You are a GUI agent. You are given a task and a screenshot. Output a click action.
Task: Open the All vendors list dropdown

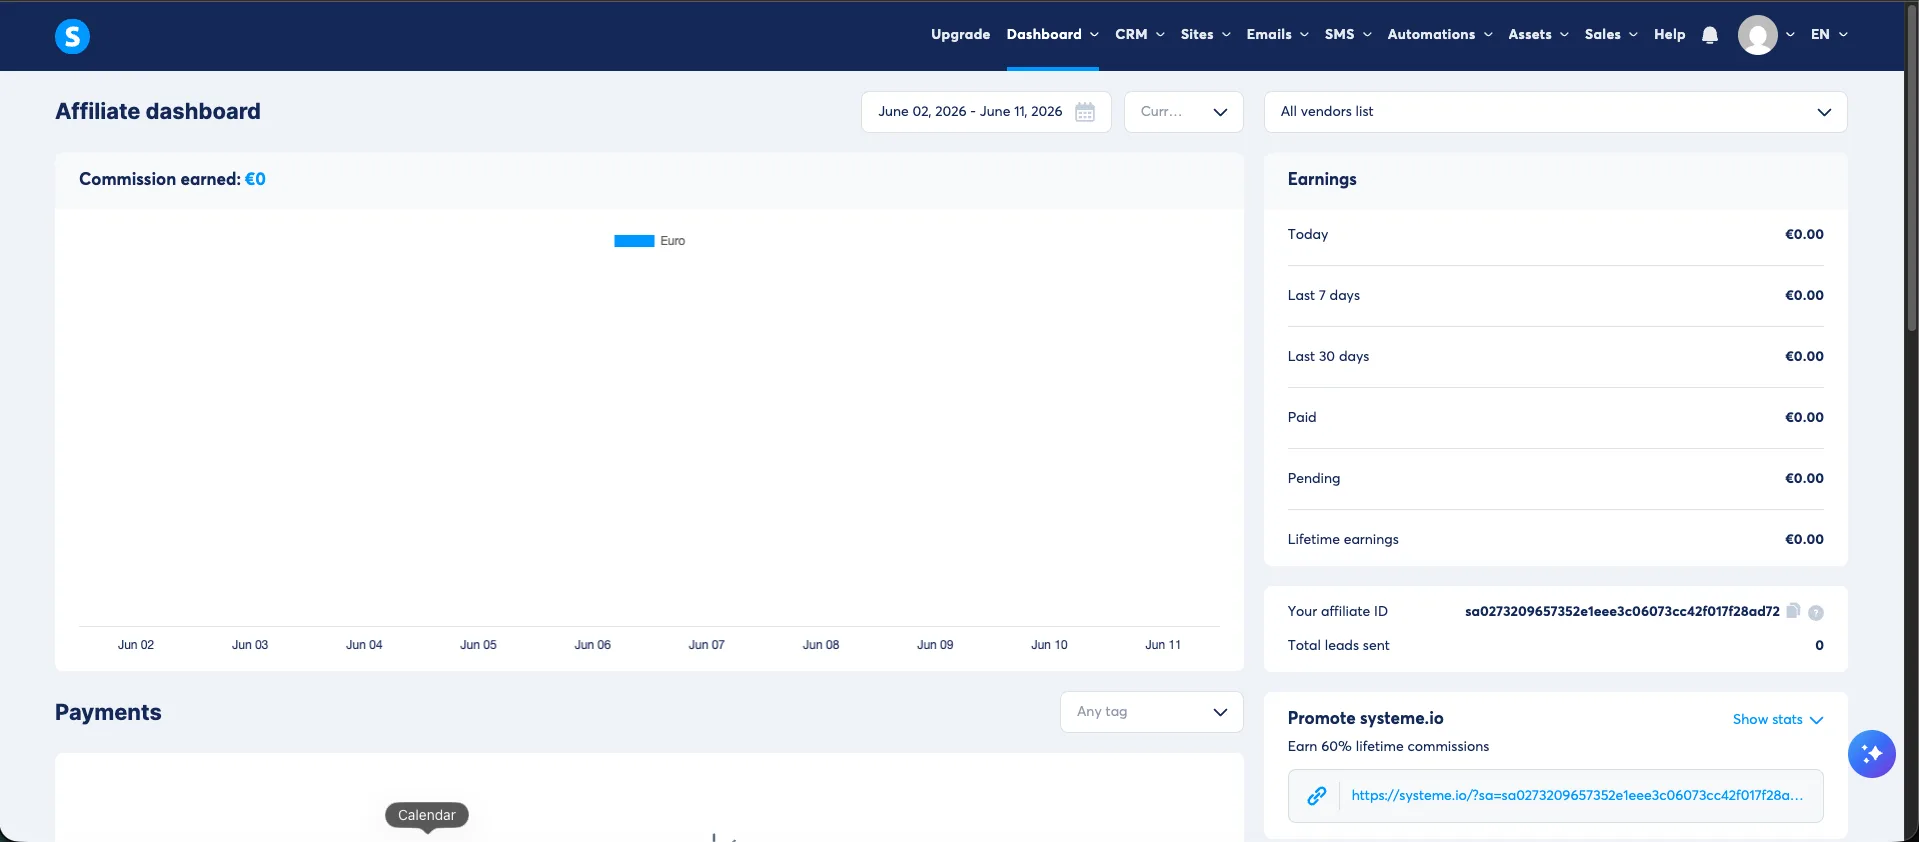1555,112
